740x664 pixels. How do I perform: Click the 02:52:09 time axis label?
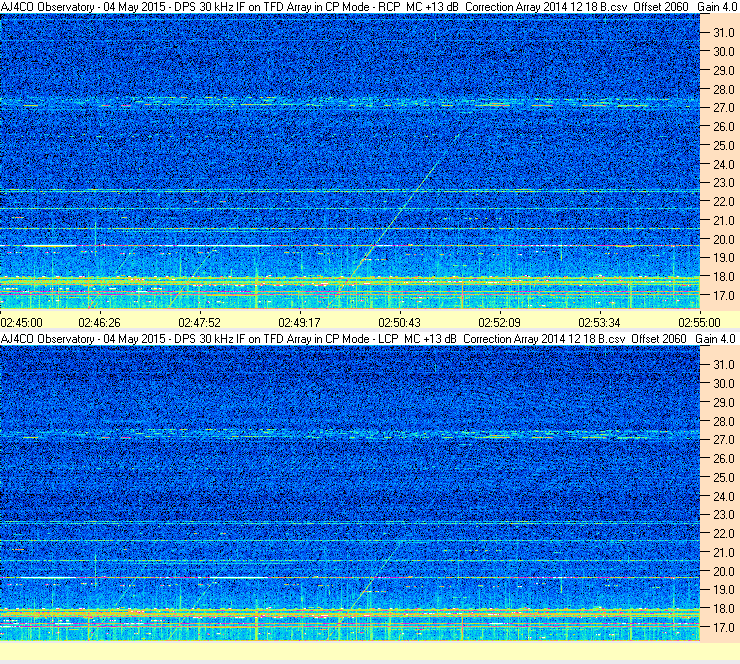point(499,323)
